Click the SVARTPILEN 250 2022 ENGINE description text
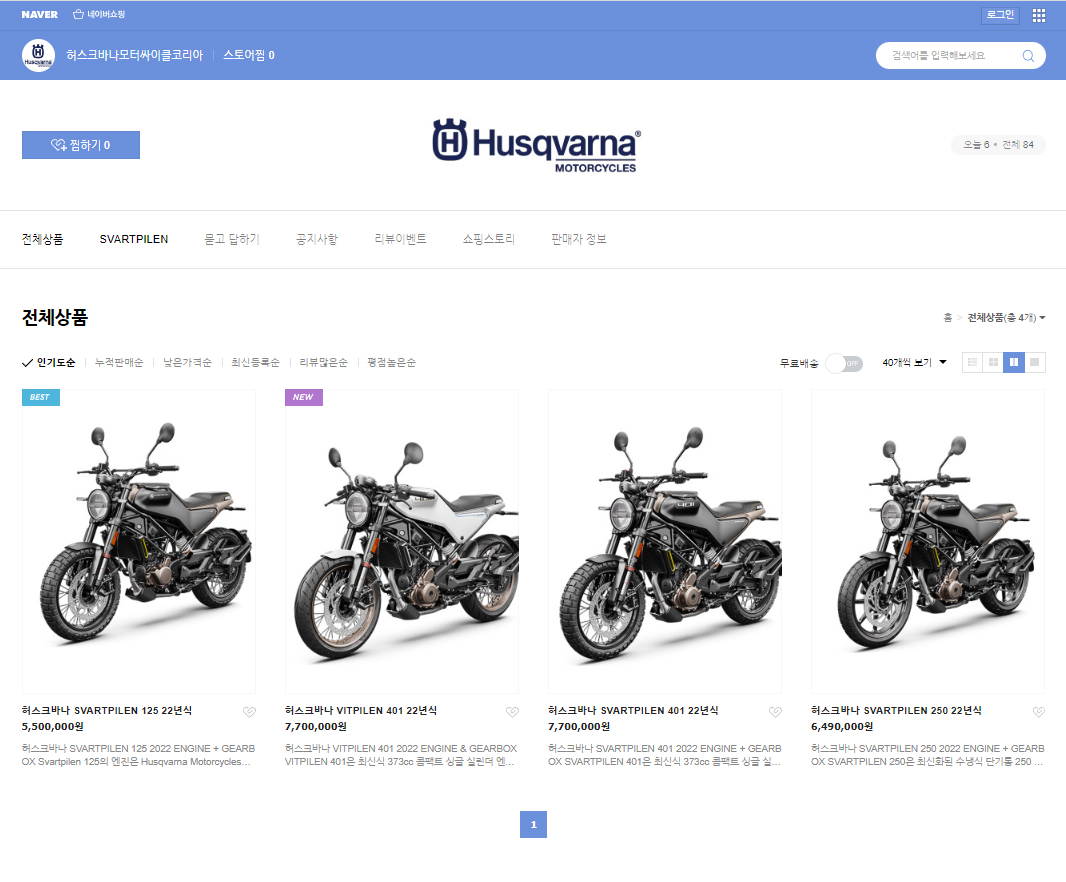Image resolution: width=1066 pixels, height=882 pixels. coord(928,755)
